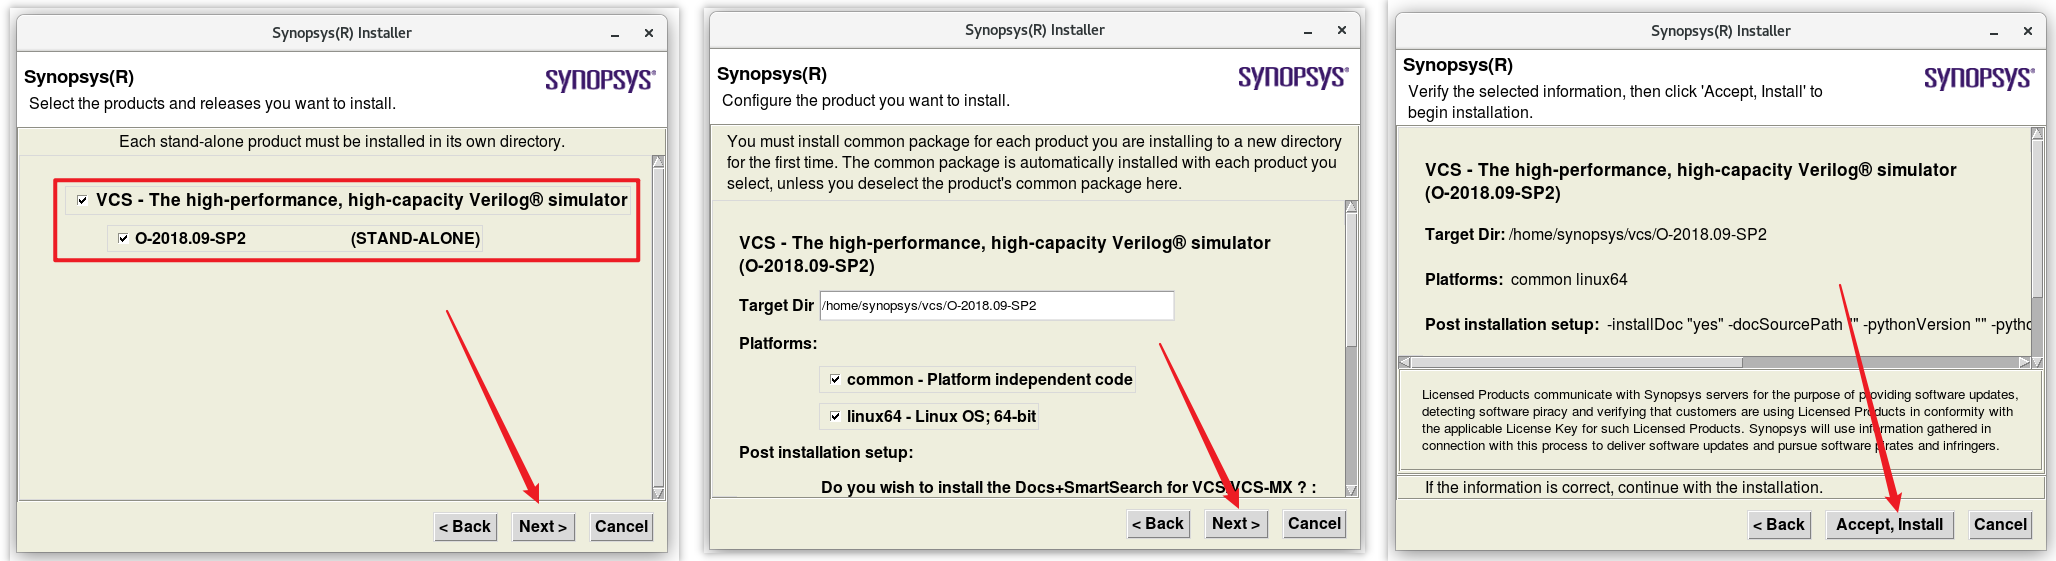Click Next in configure product window
The height and width of the screenshot is (561, 2056).
point(1236,523)
